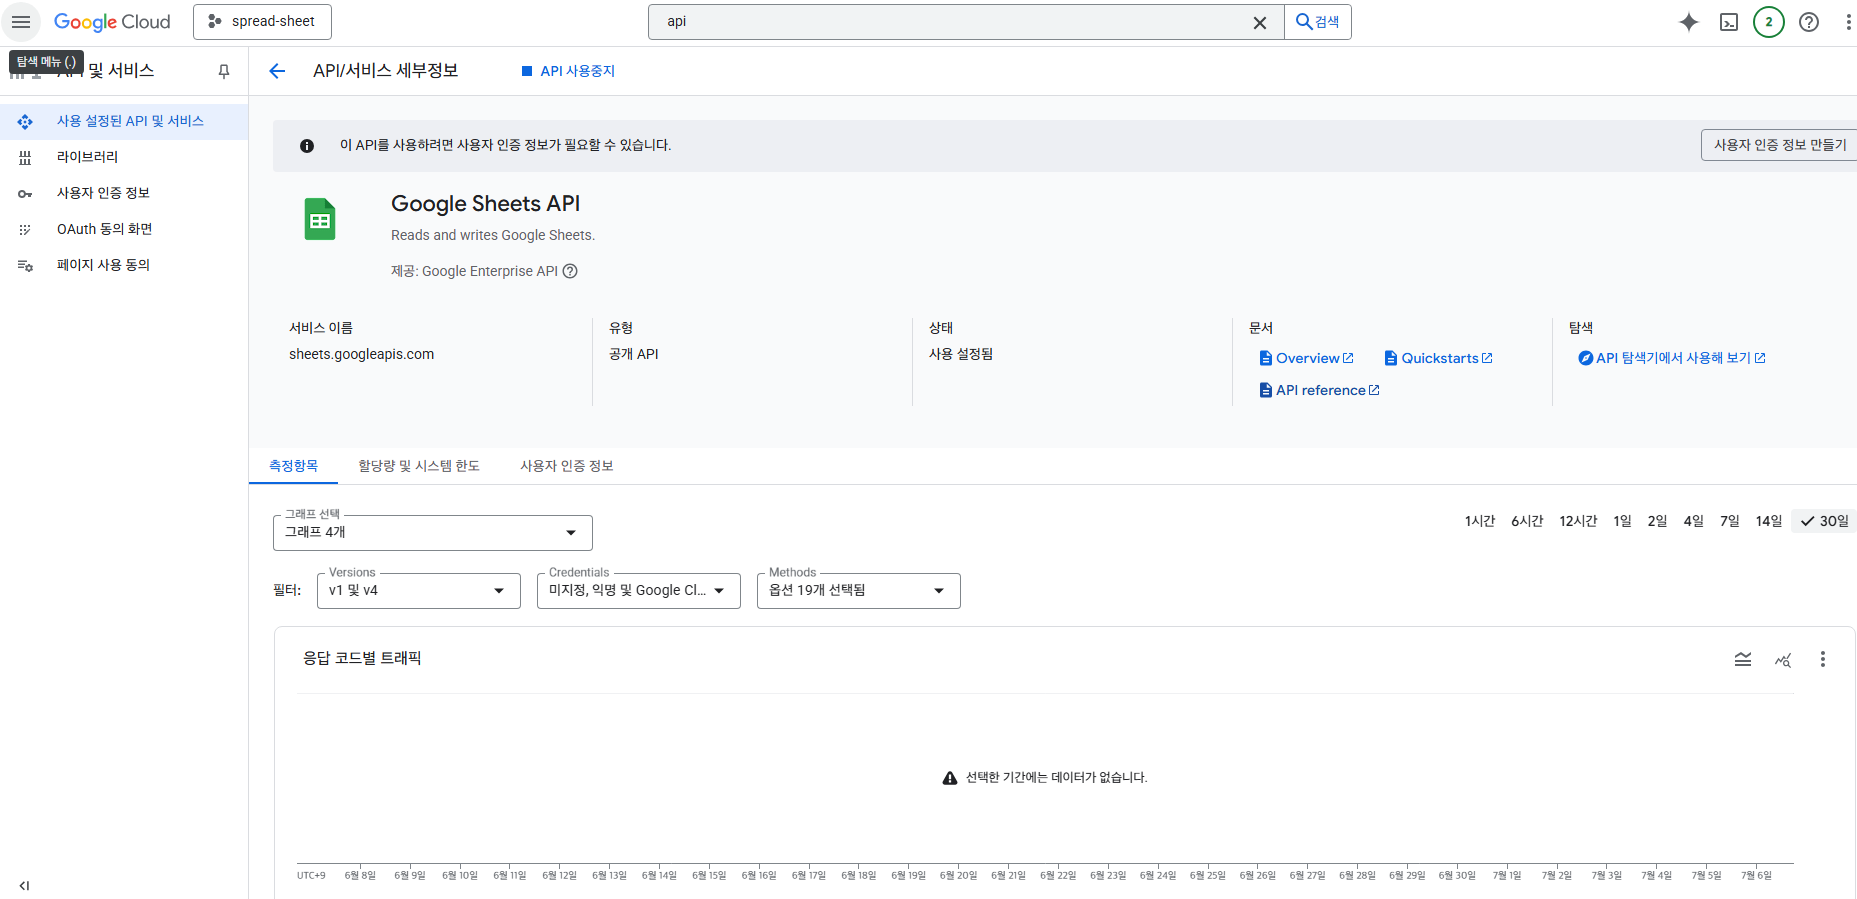1857x899 pixels.
Task: Open OAuth 동의 화면 in the sidebar
Action: tap(124, 229)
